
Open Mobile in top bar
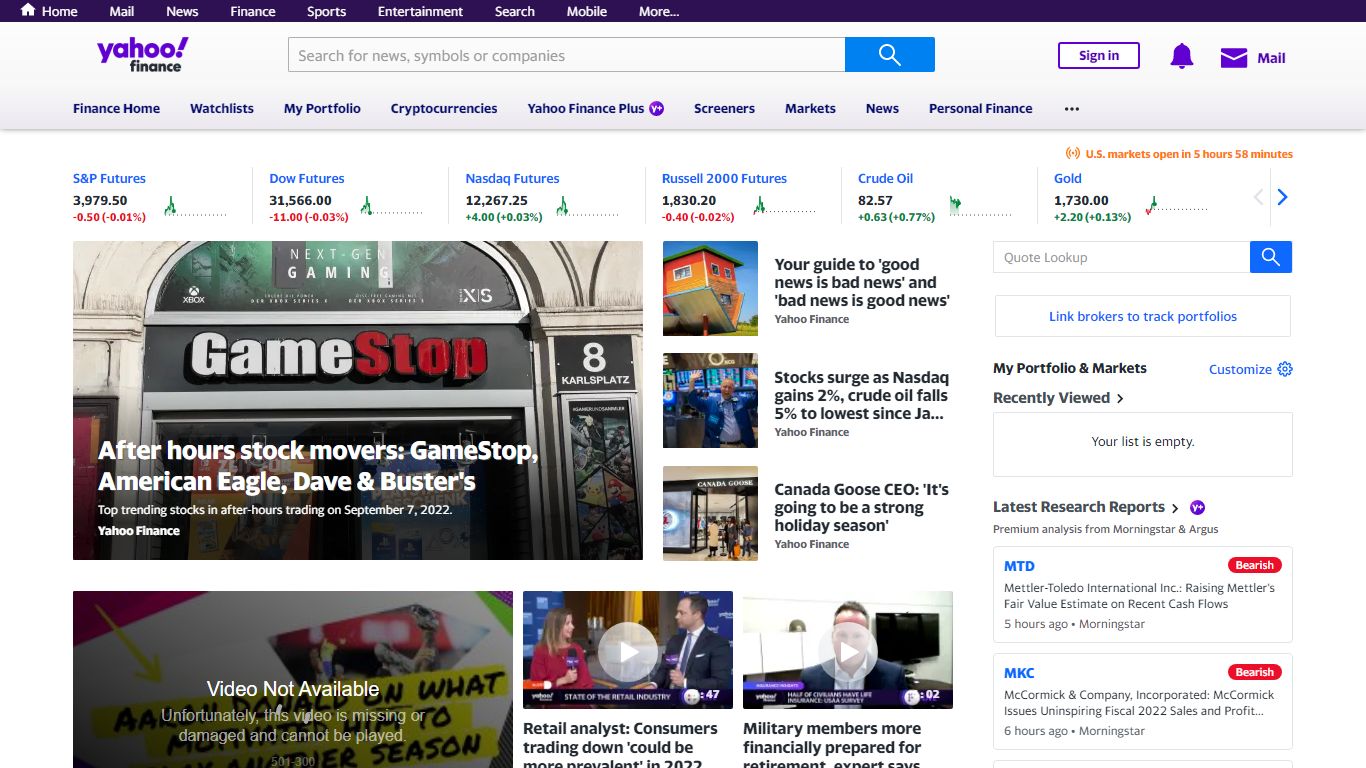(587, 11)
